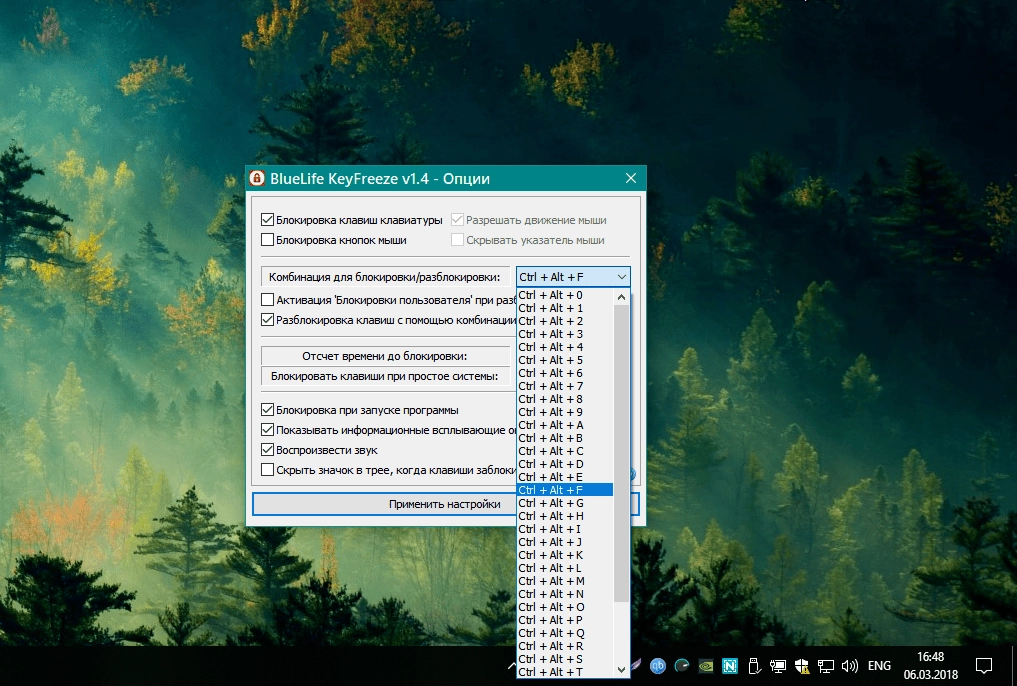Select 'Ctrl + Alt + R' option
Screen dimensions: 1017x686
pyautogui.click(x=565, y=646)
